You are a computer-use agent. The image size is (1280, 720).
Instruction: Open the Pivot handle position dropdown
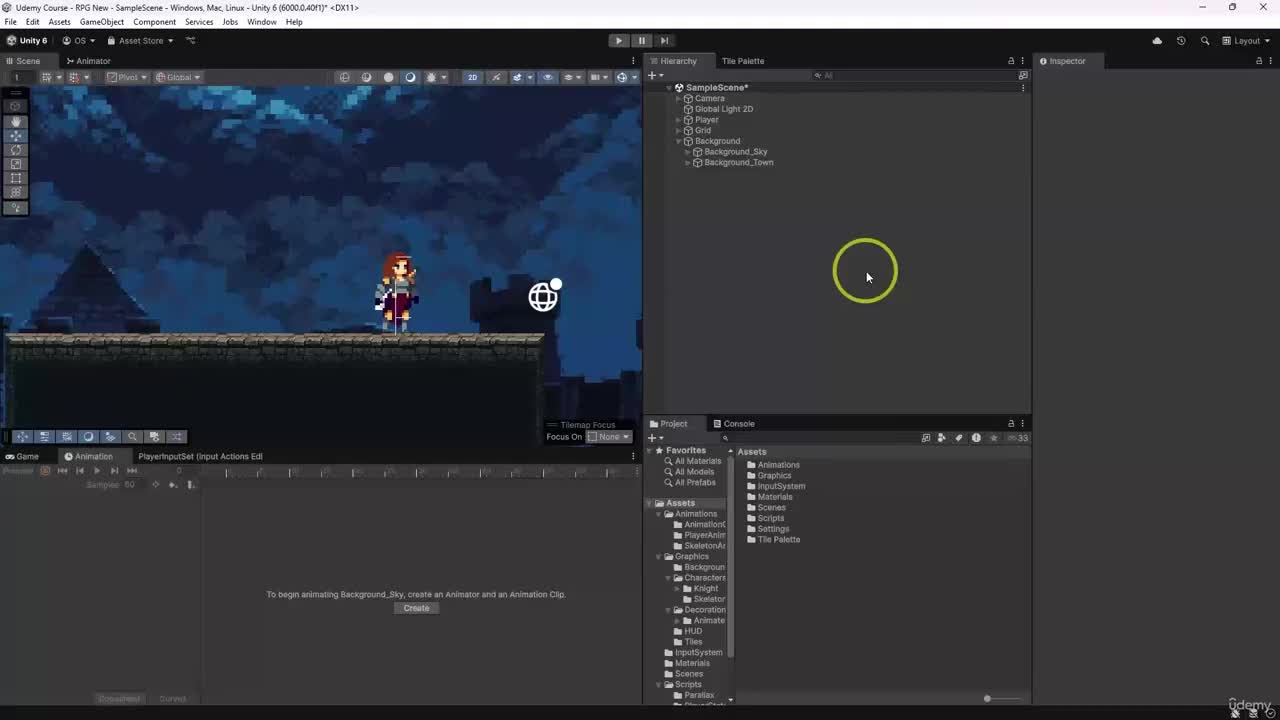click(128, 77)
